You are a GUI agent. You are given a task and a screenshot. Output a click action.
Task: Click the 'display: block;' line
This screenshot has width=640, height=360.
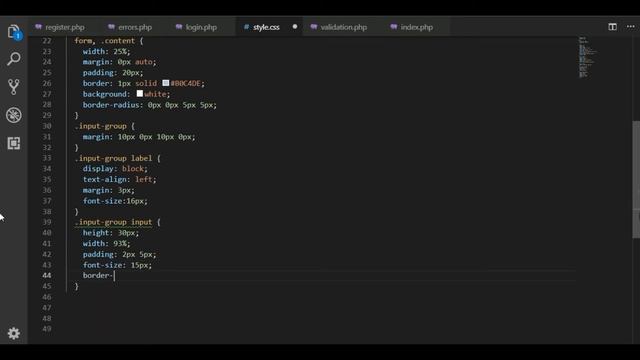115,169
